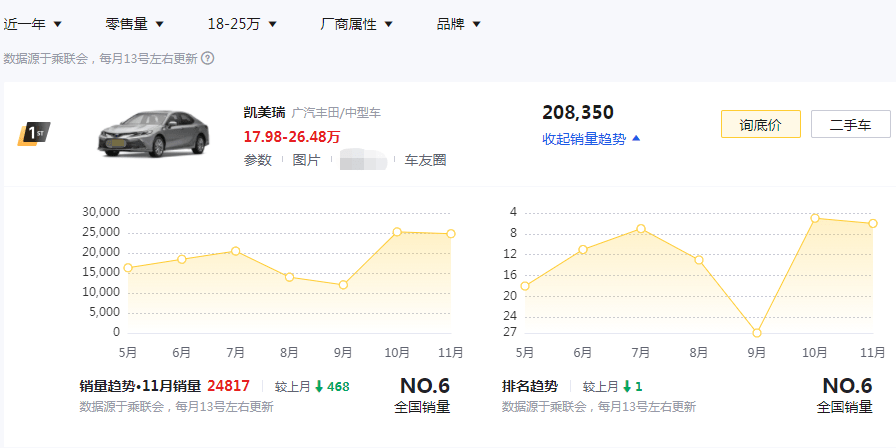
Task: Click the green down arrow beside 468
Action: pyautogui.click(x=319, y=387)
